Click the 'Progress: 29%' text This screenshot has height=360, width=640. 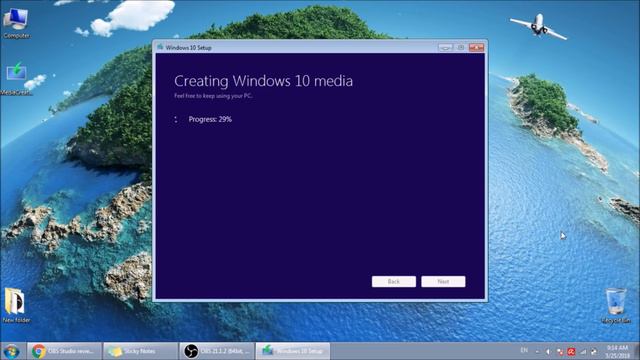pos(210,119)
